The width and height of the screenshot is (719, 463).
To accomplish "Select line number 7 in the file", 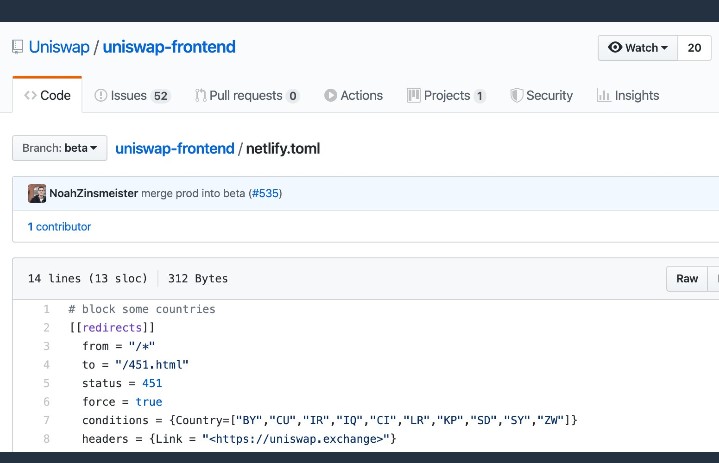I will click(x=46, y=420).
